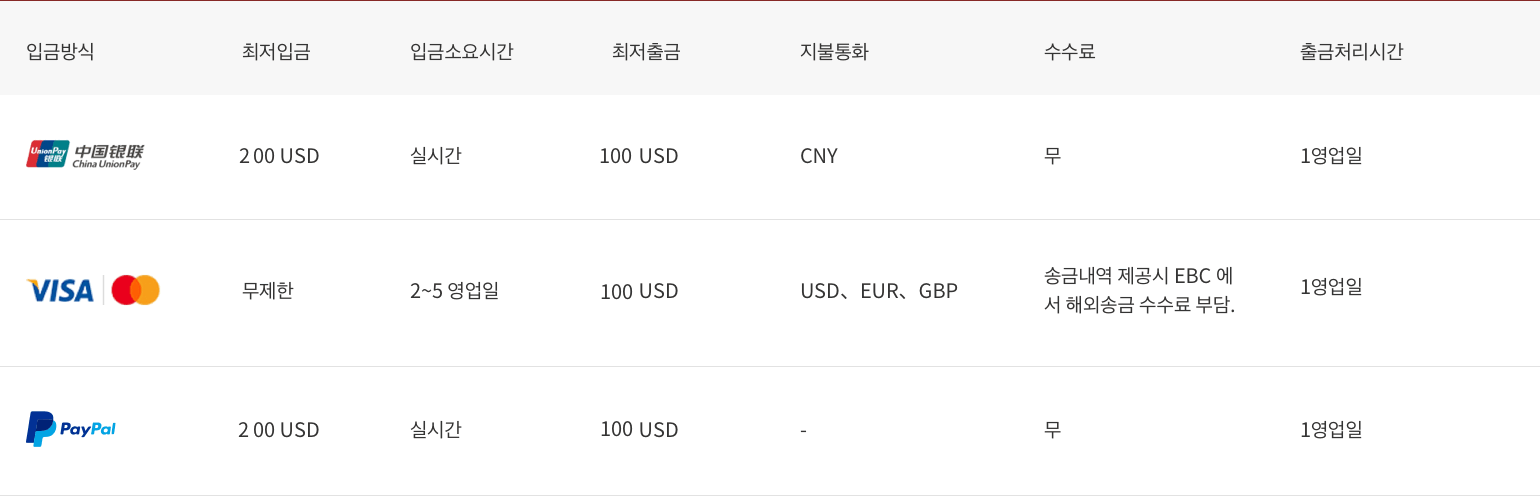
Task: Click the VISA logo
Action: (60, 291)
